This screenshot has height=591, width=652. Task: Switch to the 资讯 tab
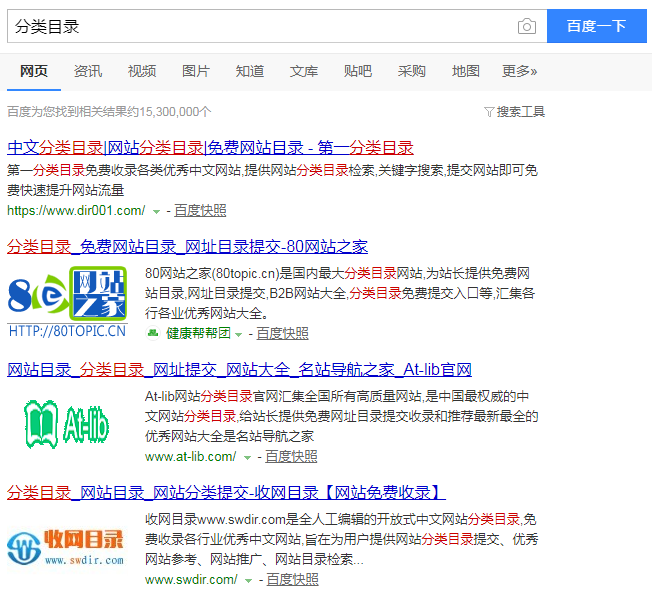[88, 71]
